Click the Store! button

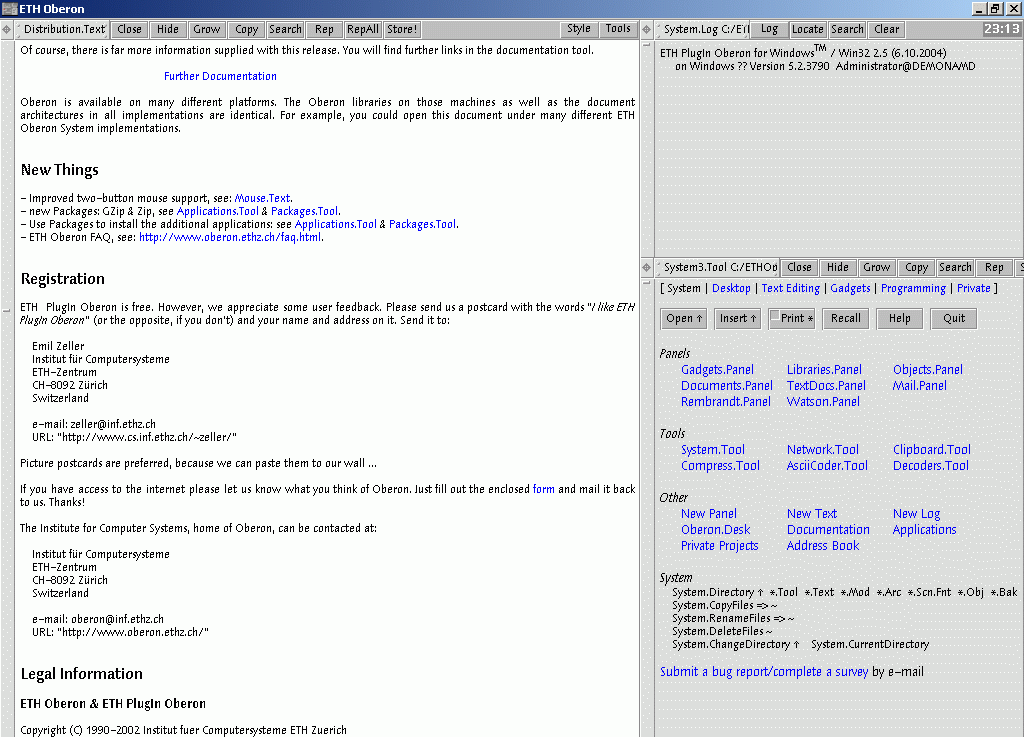[402, 29]
